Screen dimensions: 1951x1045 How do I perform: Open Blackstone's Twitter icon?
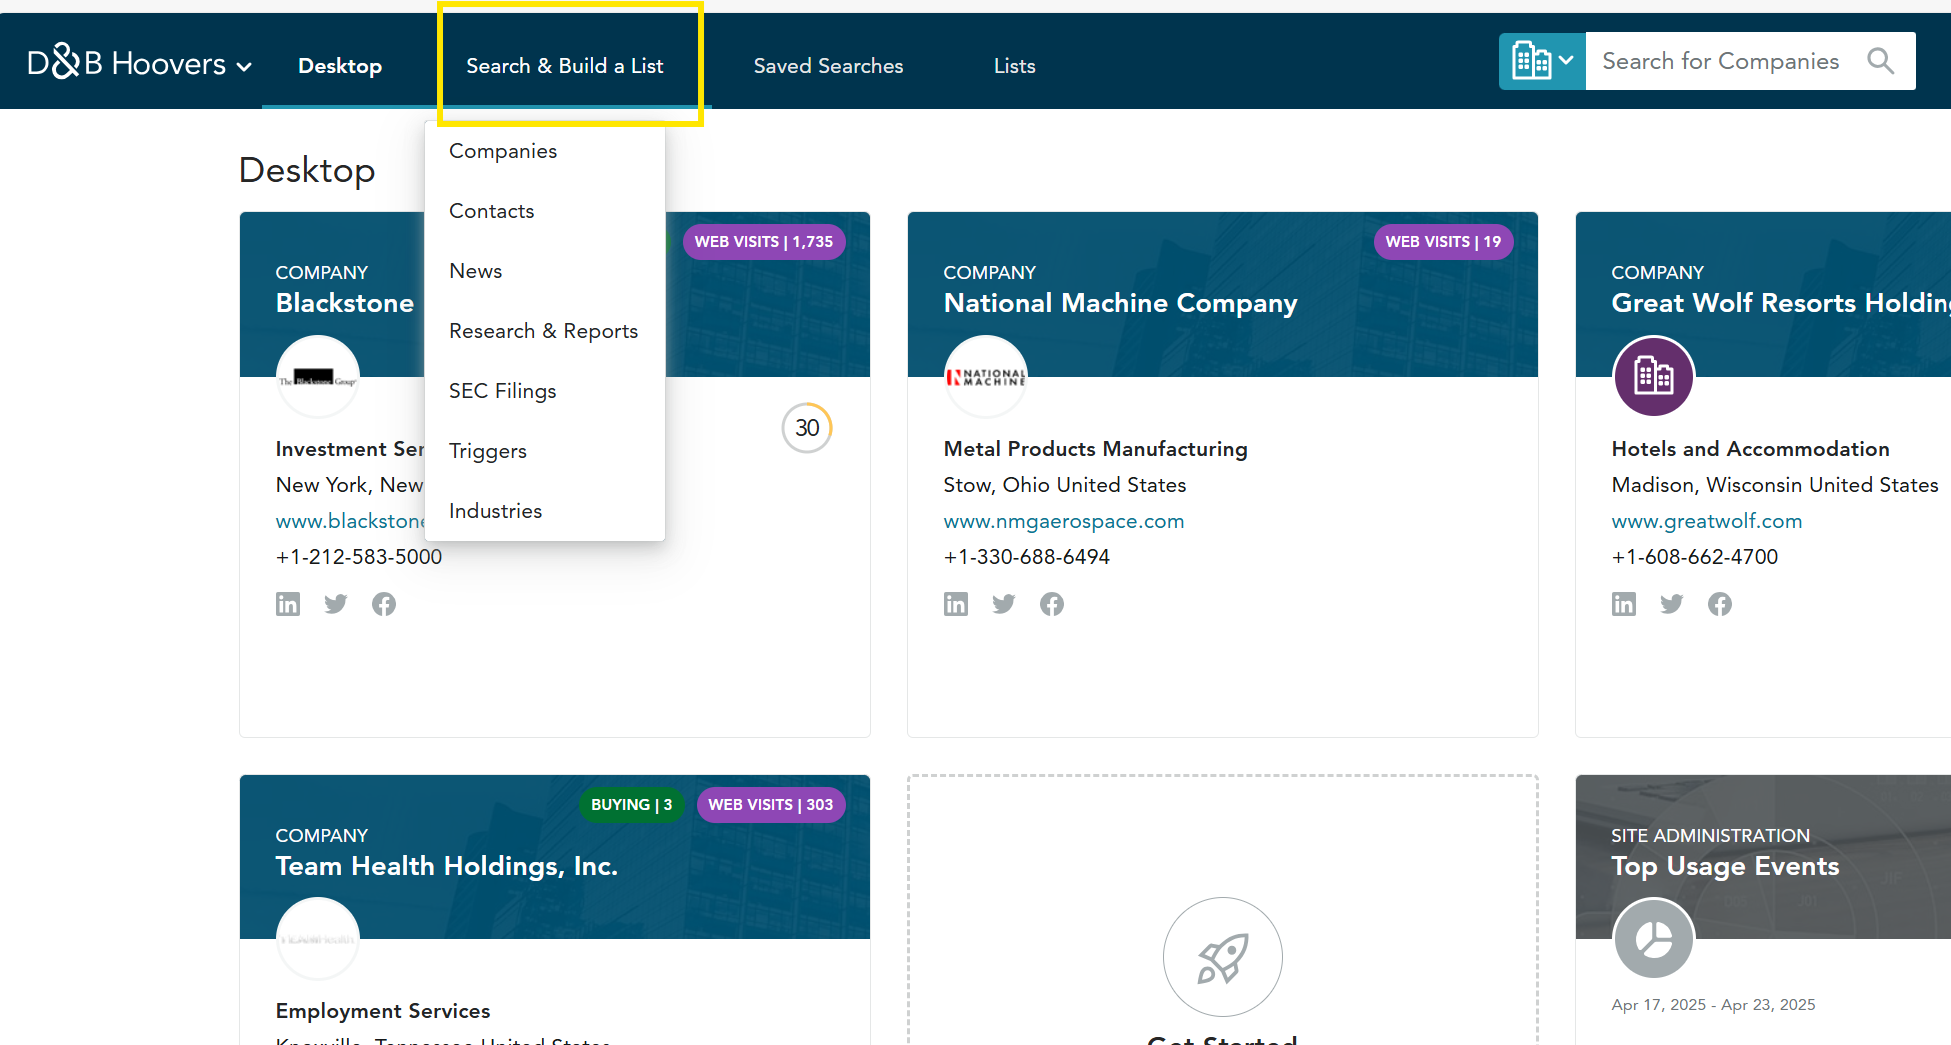click(x=336, y=604)
